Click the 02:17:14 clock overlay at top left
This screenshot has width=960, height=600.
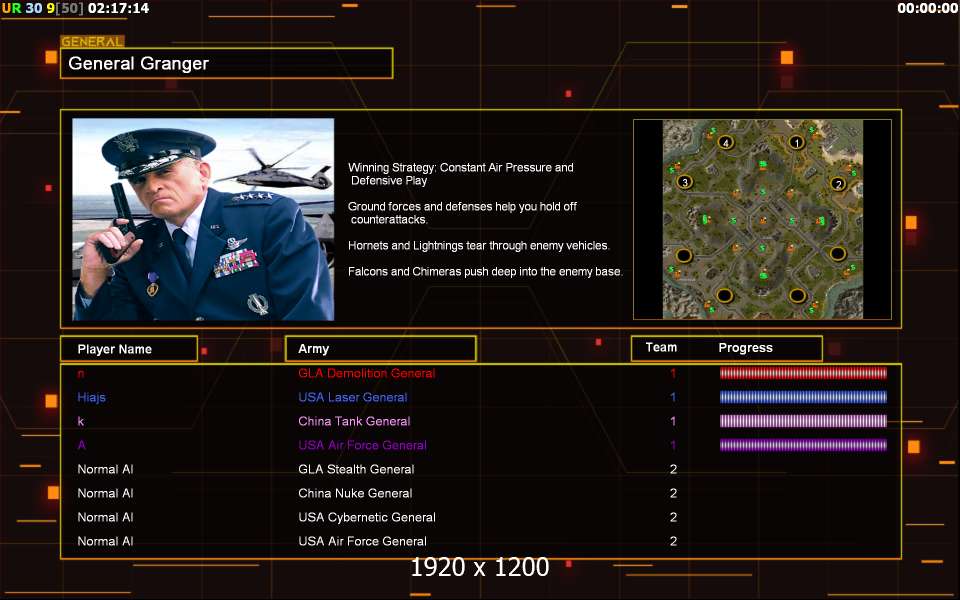(x=118, y=8)
